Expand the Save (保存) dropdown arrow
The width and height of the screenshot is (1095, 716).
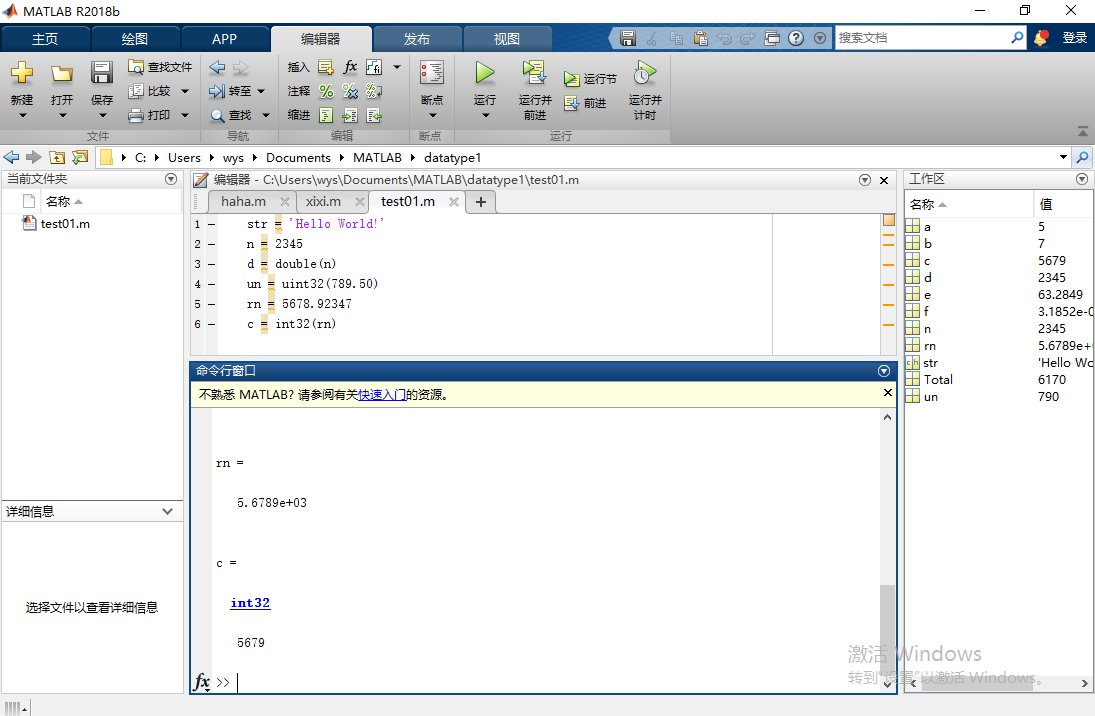(x=102, y=115)
